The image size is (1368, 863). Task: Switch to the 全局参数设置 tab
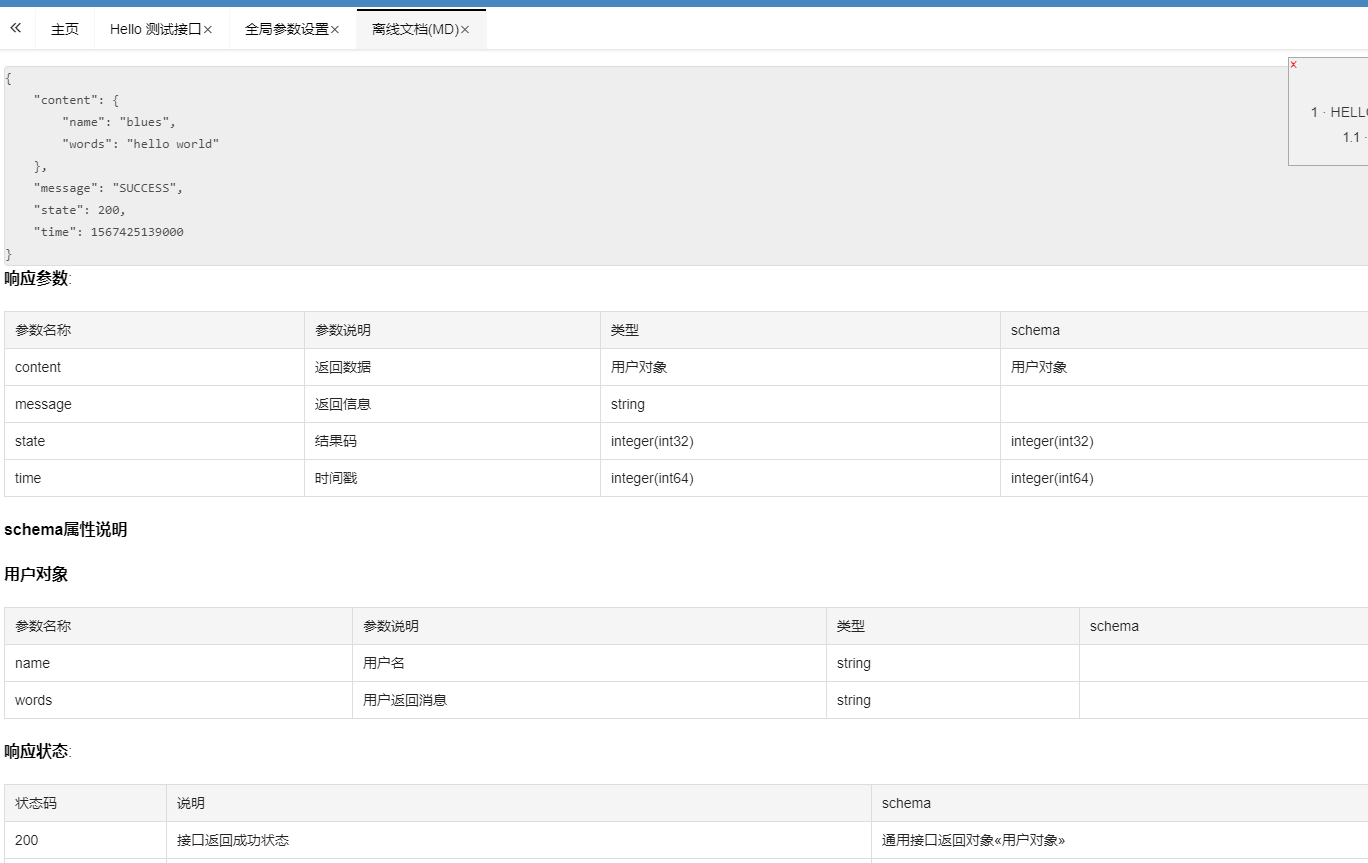click(287, 29)
